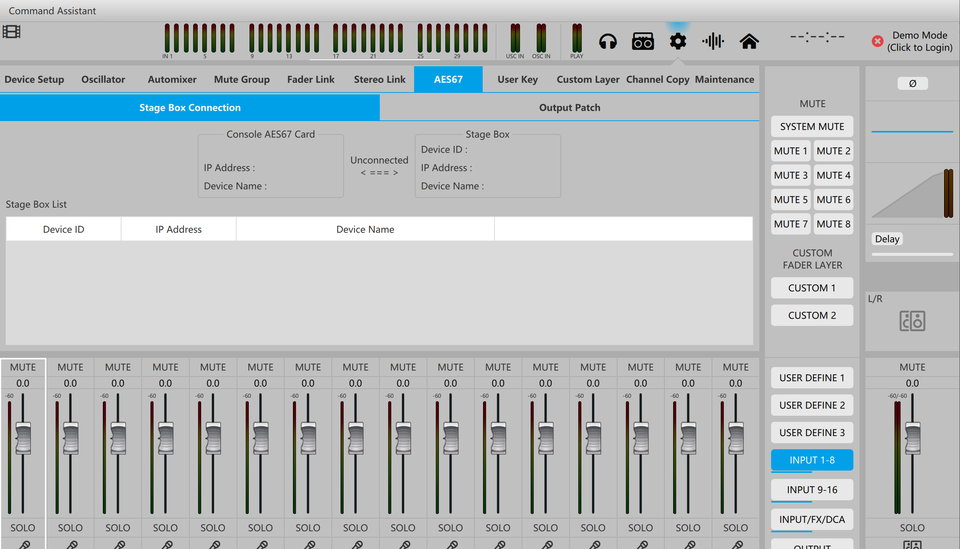Screen dimensions: 960x549
Task: Go to home screen icon
Action: 748,41
